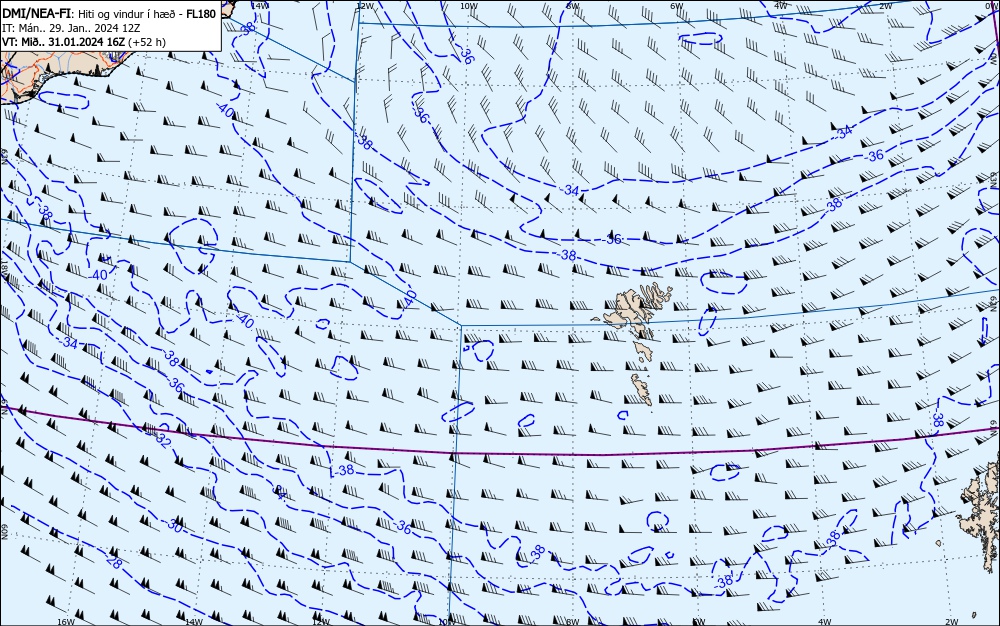Click the purple boundary line across the chart
This screenshot has width=1000, height=626.
[x=500, y=451]
